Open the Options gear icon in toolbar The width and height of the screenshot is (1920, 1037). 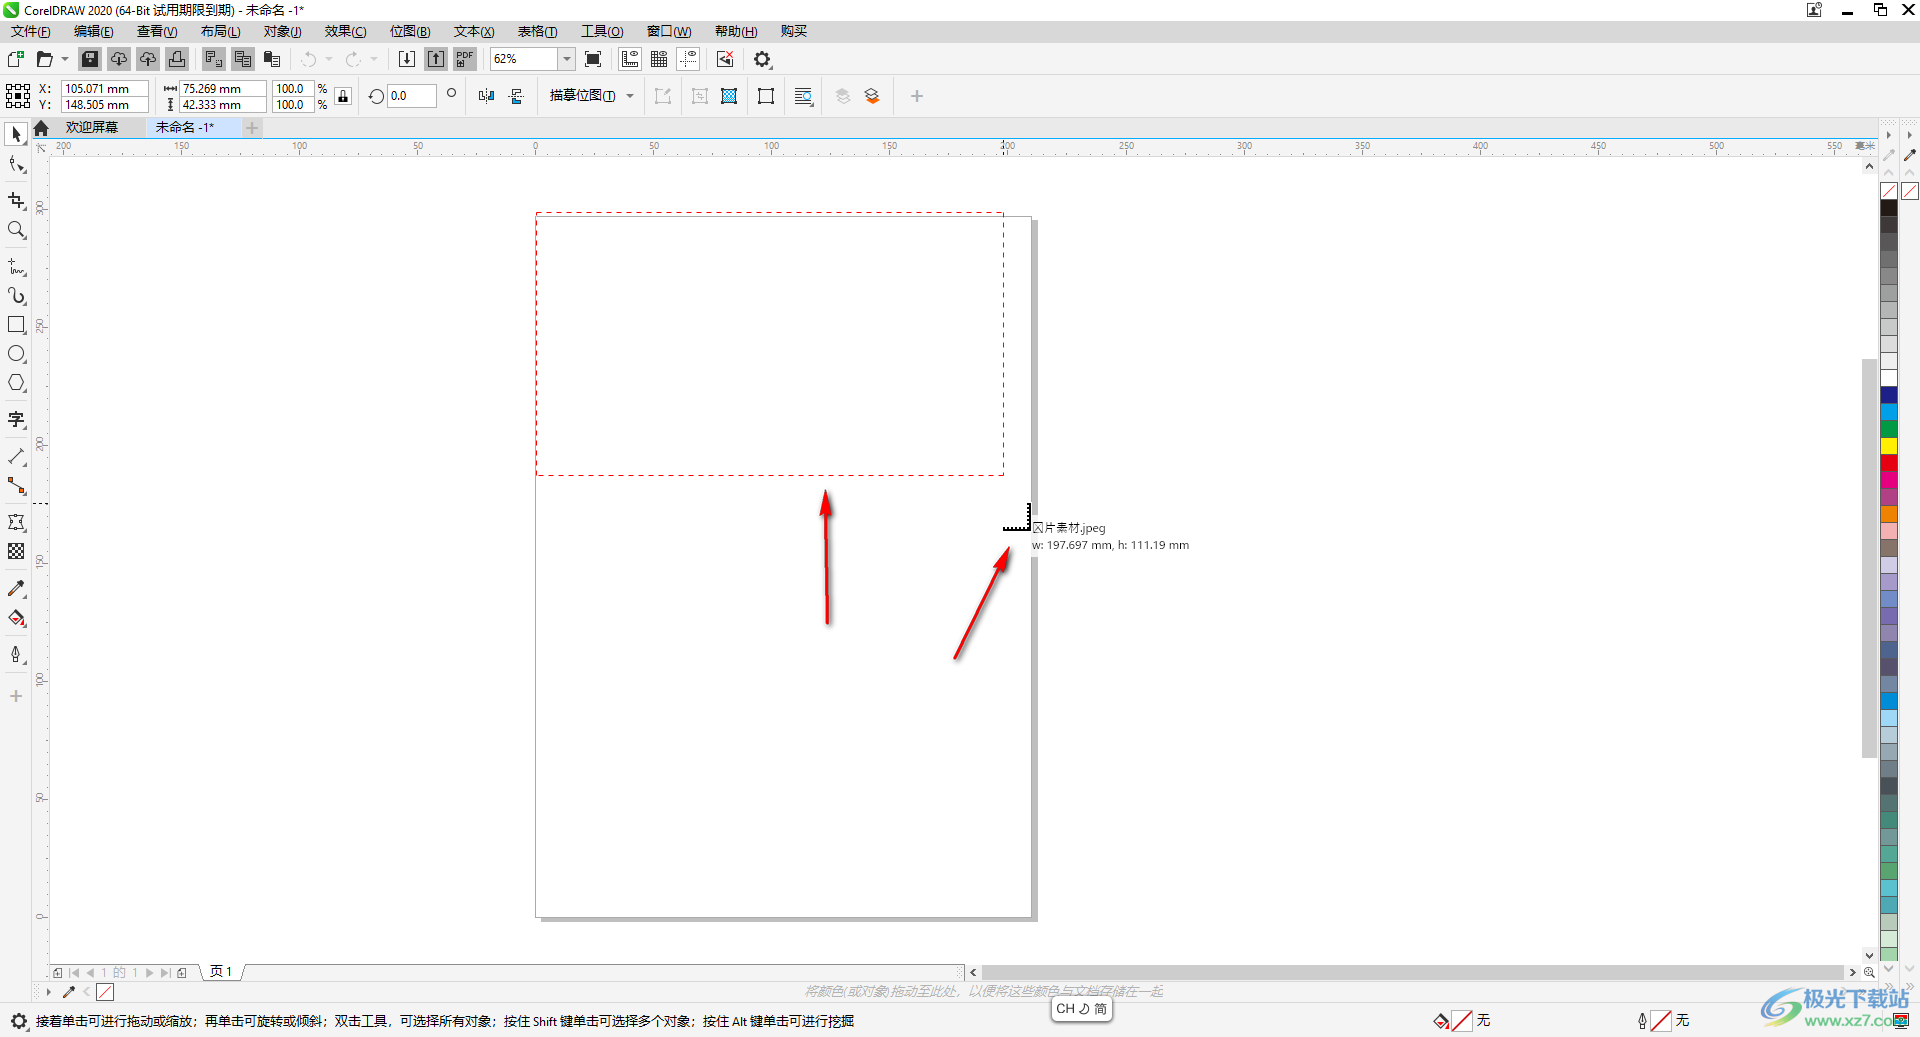coord(763,59)
